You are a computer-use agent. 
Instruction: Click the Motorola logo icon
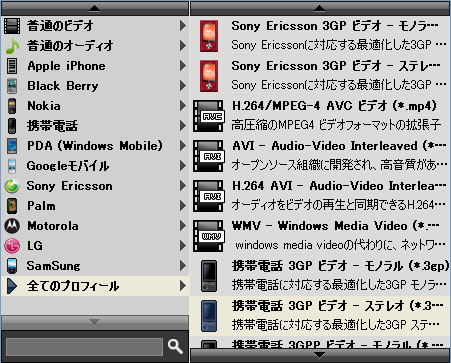12,226
